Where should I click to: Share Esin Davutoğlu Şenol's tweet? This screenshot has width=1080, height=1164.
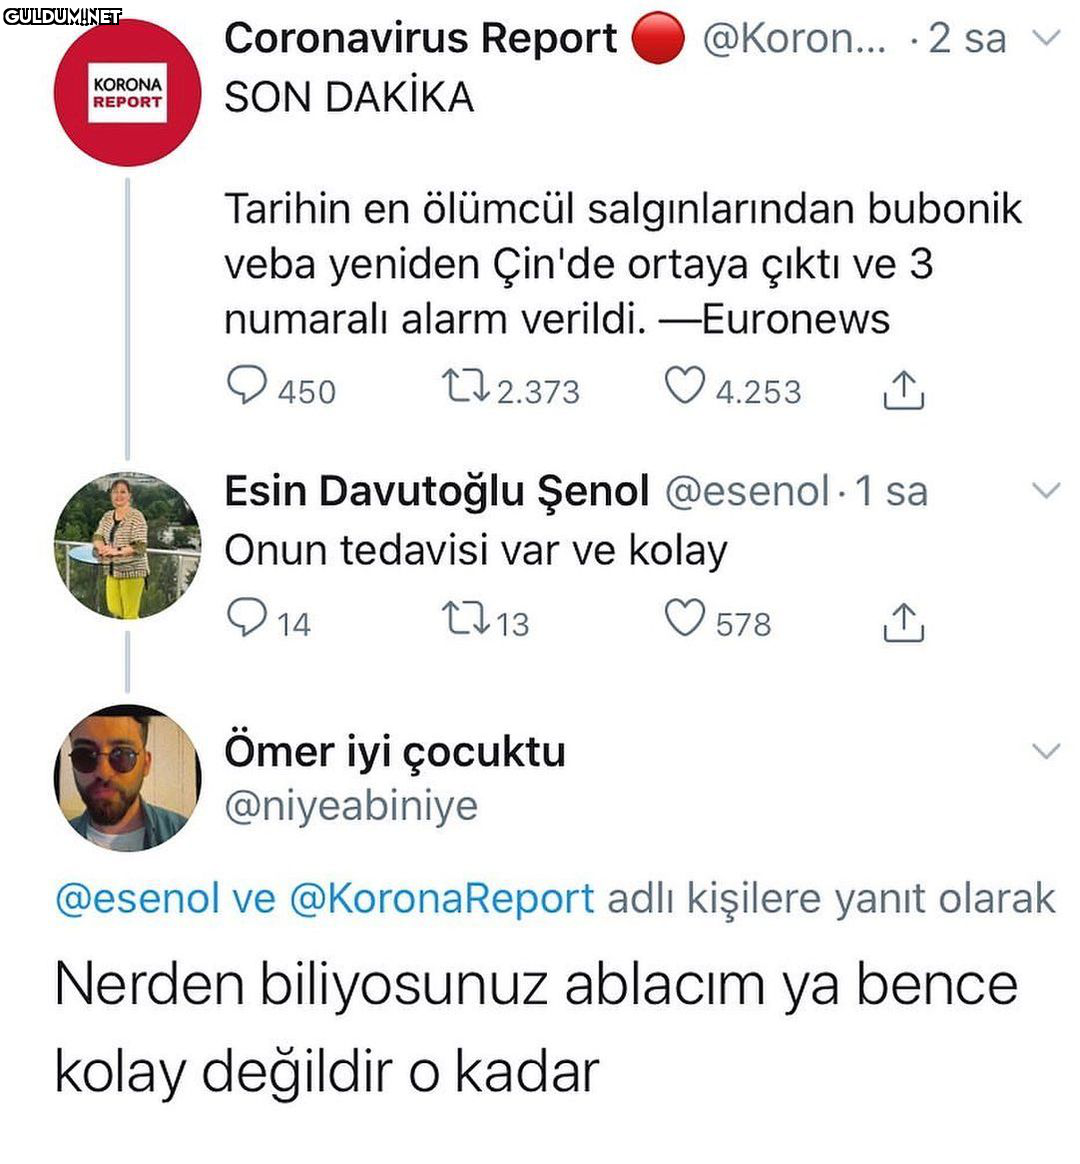tap(903, 622)
